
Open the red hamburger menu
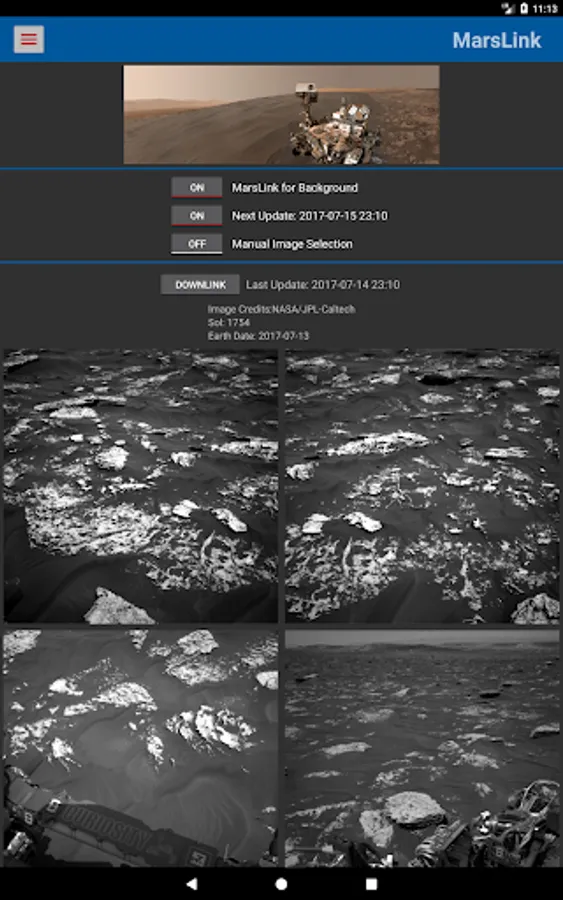(x=29, y=40)
